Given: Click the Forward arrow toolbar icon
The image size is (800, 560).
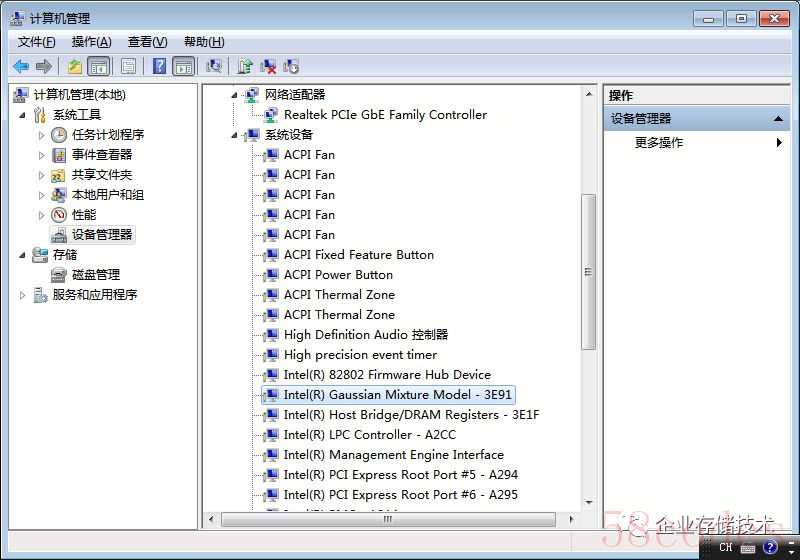Looking at the screenshot, I should (44, 66).
